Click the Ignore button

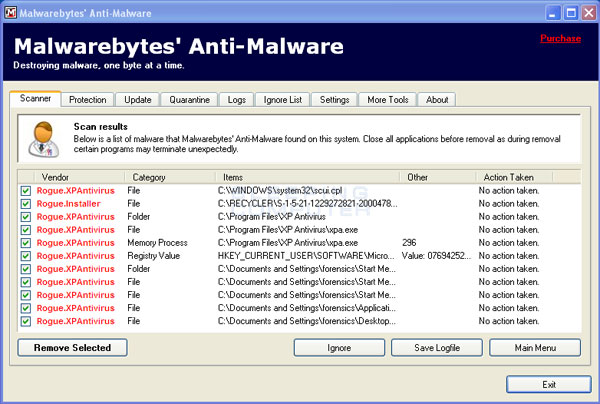(339, 348)
